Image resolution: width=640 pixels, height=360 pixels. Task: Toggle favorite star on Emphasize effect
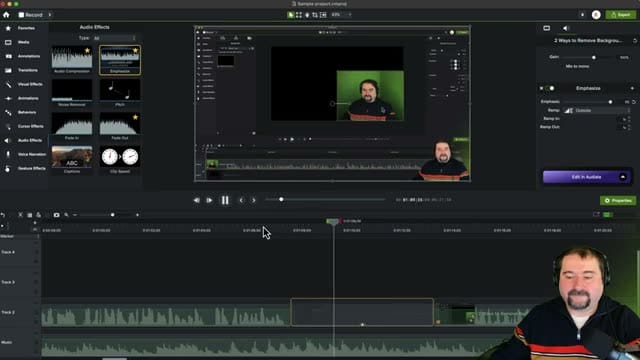(136, 50)
